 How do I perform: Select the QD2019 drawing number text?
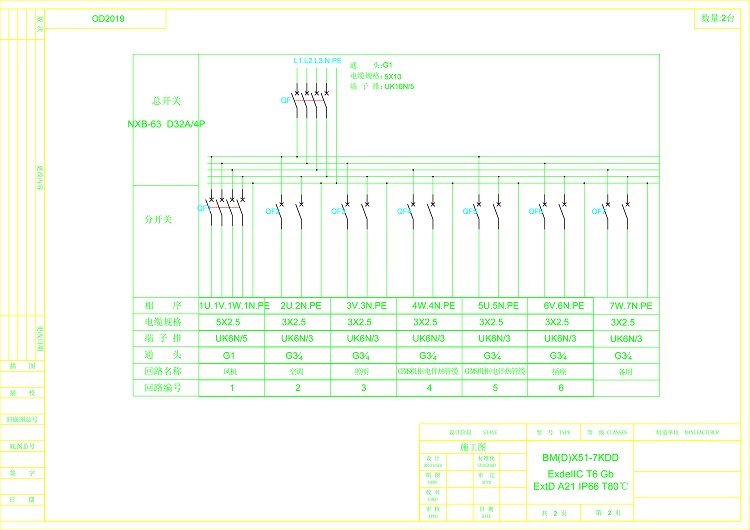pyautogui.click(x=108, y=19)
